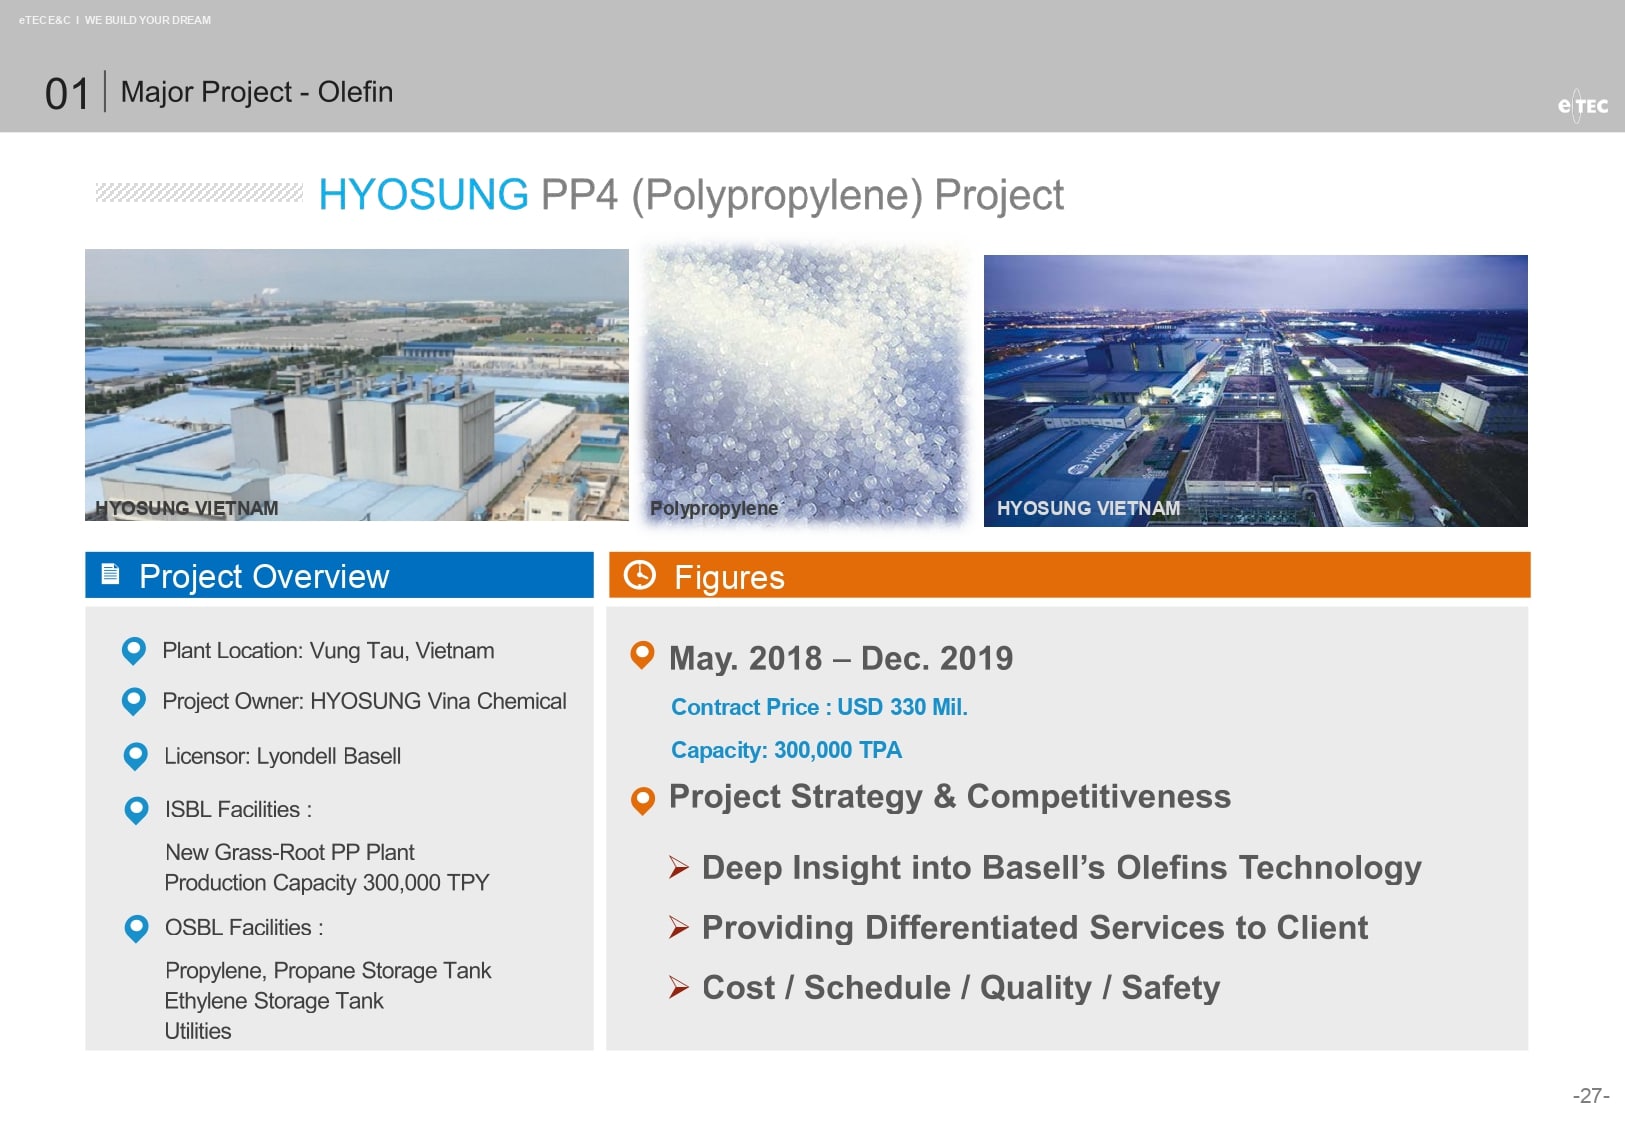
Task: Click the heading Project Strategy & Competitiveness
Action: [950, 797]
